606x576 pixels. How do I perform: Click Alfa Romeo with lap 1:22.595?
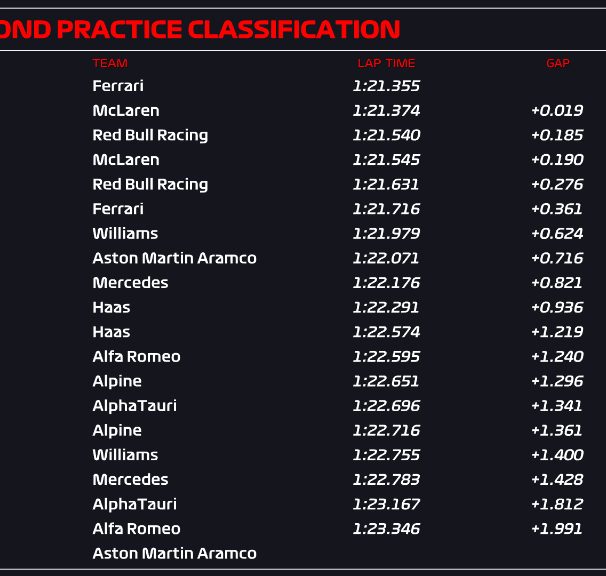coord(303,356)
